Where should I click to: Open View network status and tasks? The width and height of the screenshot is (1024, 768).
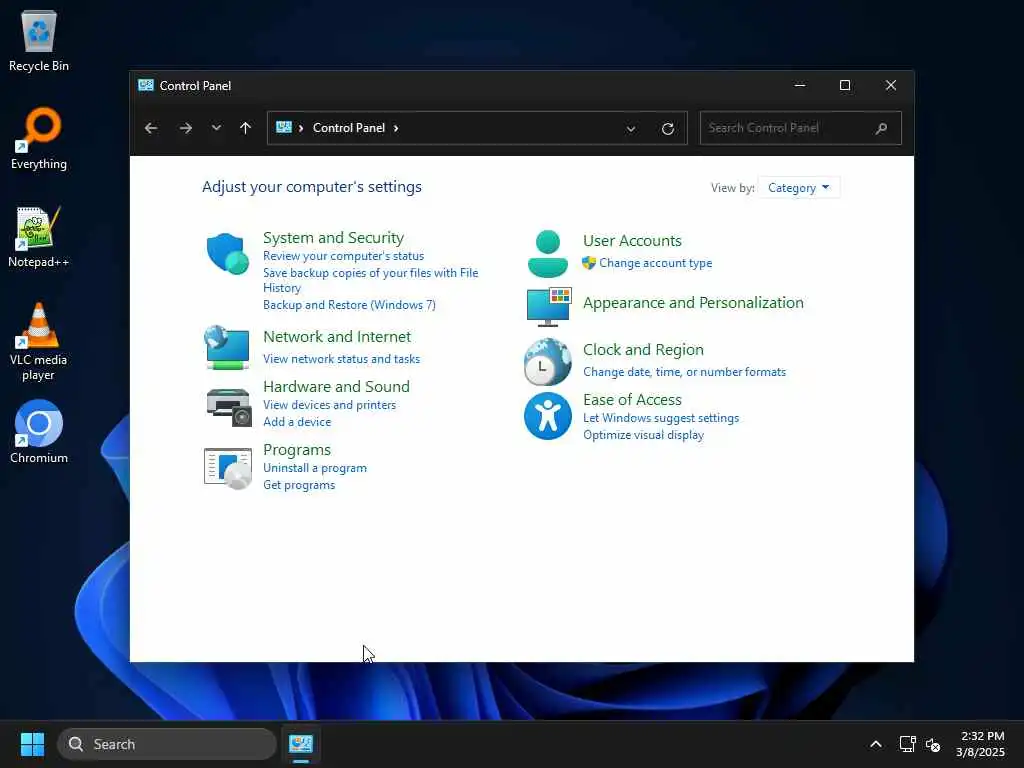point(342,359)
